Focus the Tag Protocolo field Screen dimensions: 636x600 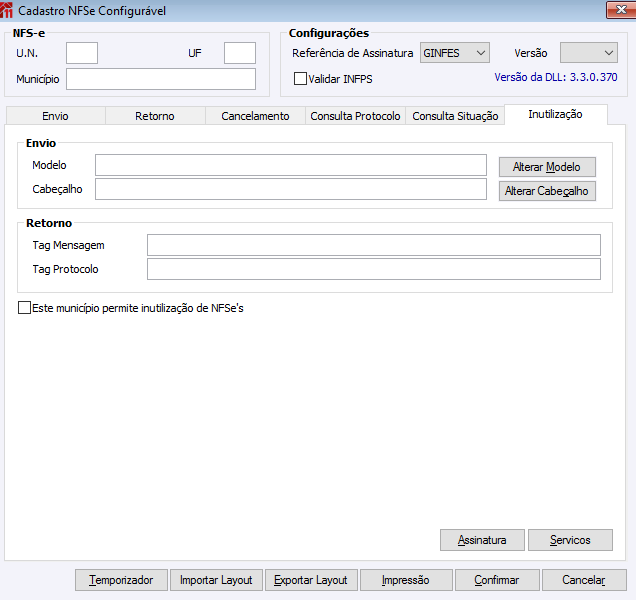pos(374,269)
